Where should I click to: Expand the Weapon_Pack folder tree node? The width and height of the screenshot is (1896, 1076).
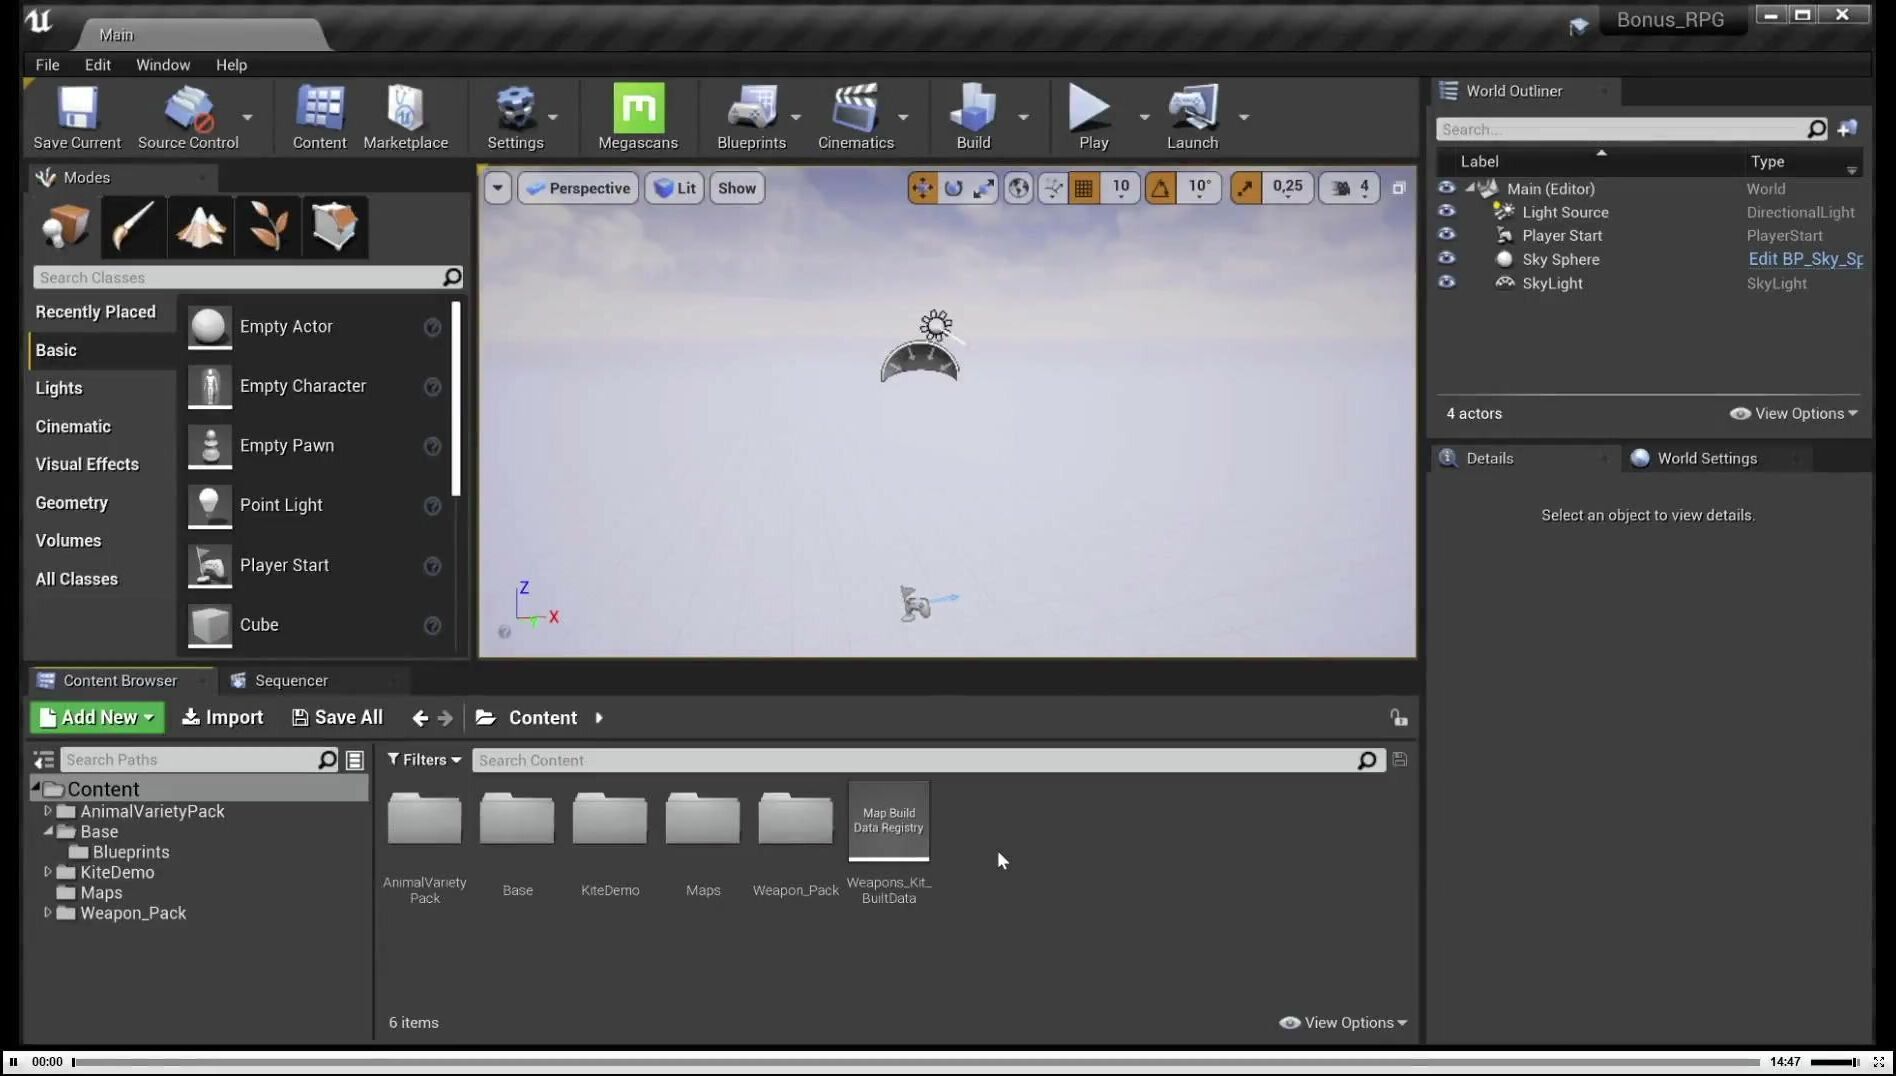coord(47,912)
